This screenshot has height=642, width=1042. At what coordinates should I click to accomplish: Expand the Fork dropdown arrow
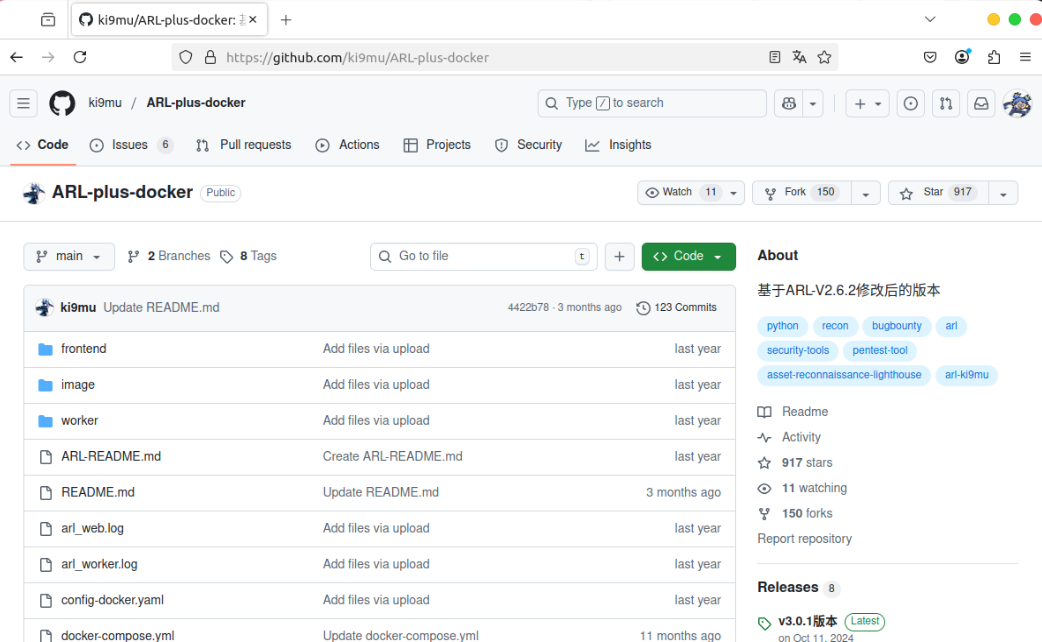865,193
